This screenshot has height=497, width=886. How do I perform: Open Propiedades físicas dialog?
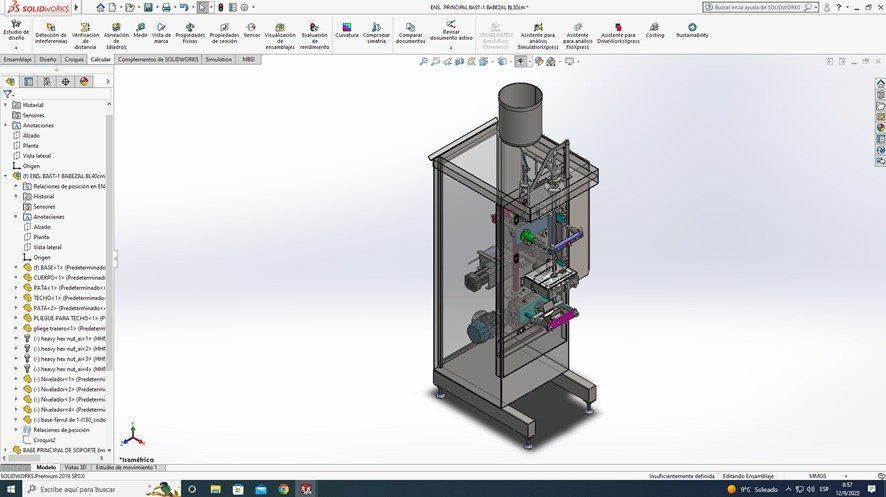[x=190, y=33]
